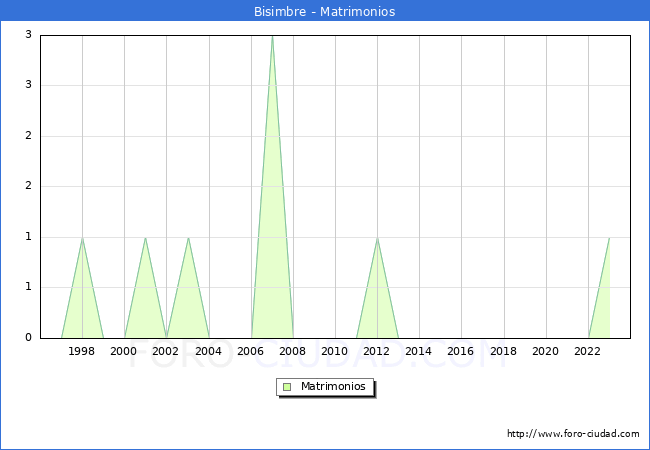This screenshot has height=450, width=650.
Task: Click the 1998 x-axis label
Action: click(82, 351)
